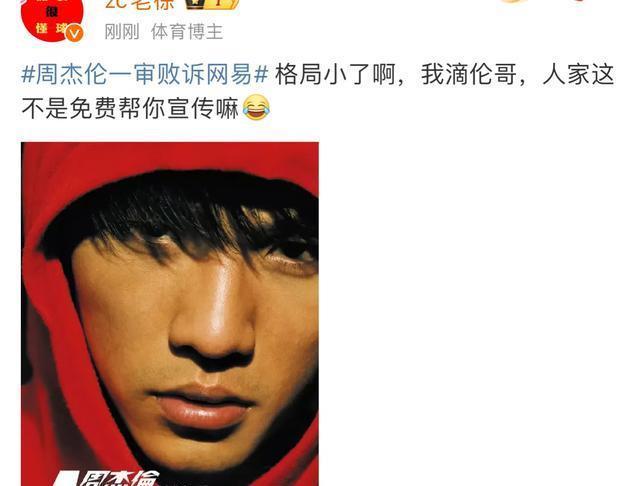The image size is (640, 486).
Task: Click the 刚刚 post timestamp
Action: click(122, 32)
